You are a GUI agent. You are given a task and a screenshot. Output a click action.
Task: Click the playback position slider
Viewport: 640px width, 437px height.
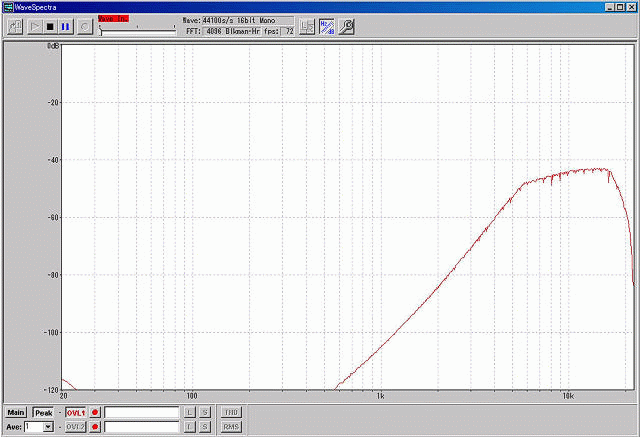(135, 31)
